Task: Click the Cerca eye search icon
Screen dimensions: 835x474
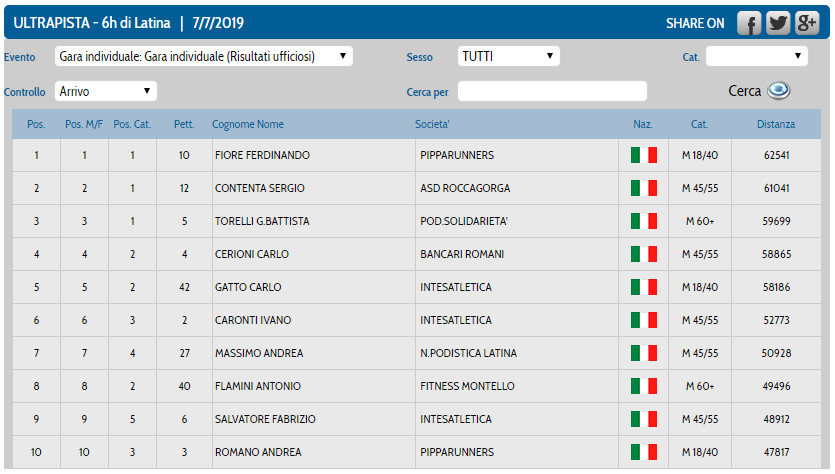Action: (x=779, y=91)
